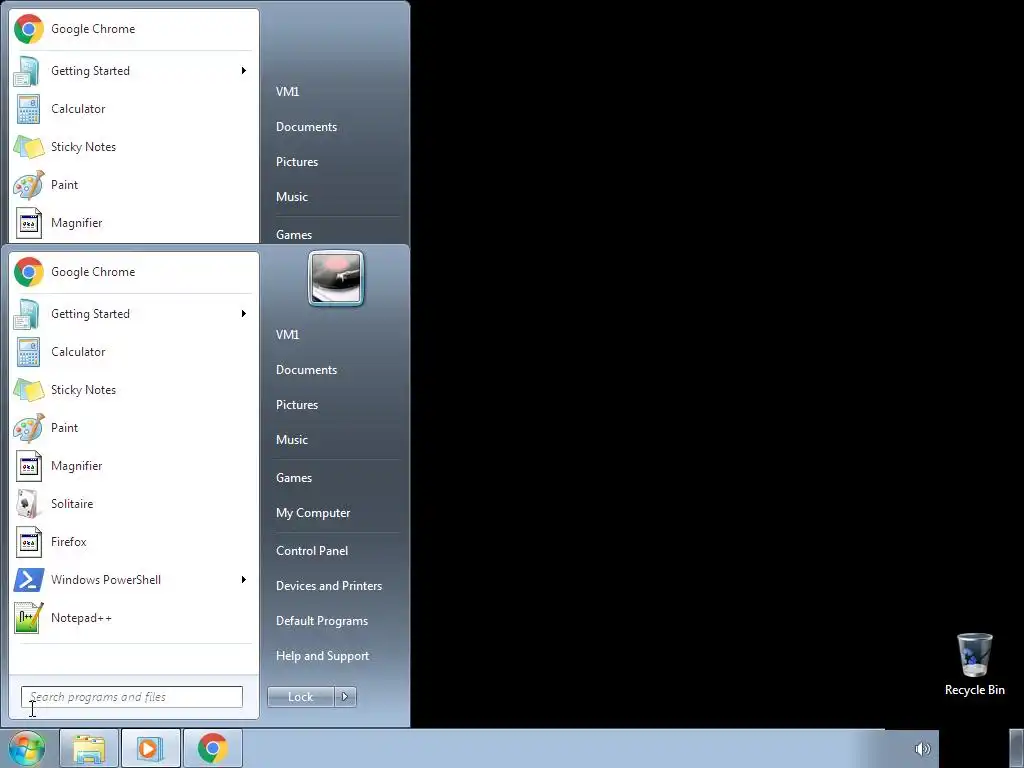Image resolution: width=1024 pixels, height=768 pixels.
Task: Open Music in the upper duplicated menu
Action: click(x=291, y=197)
